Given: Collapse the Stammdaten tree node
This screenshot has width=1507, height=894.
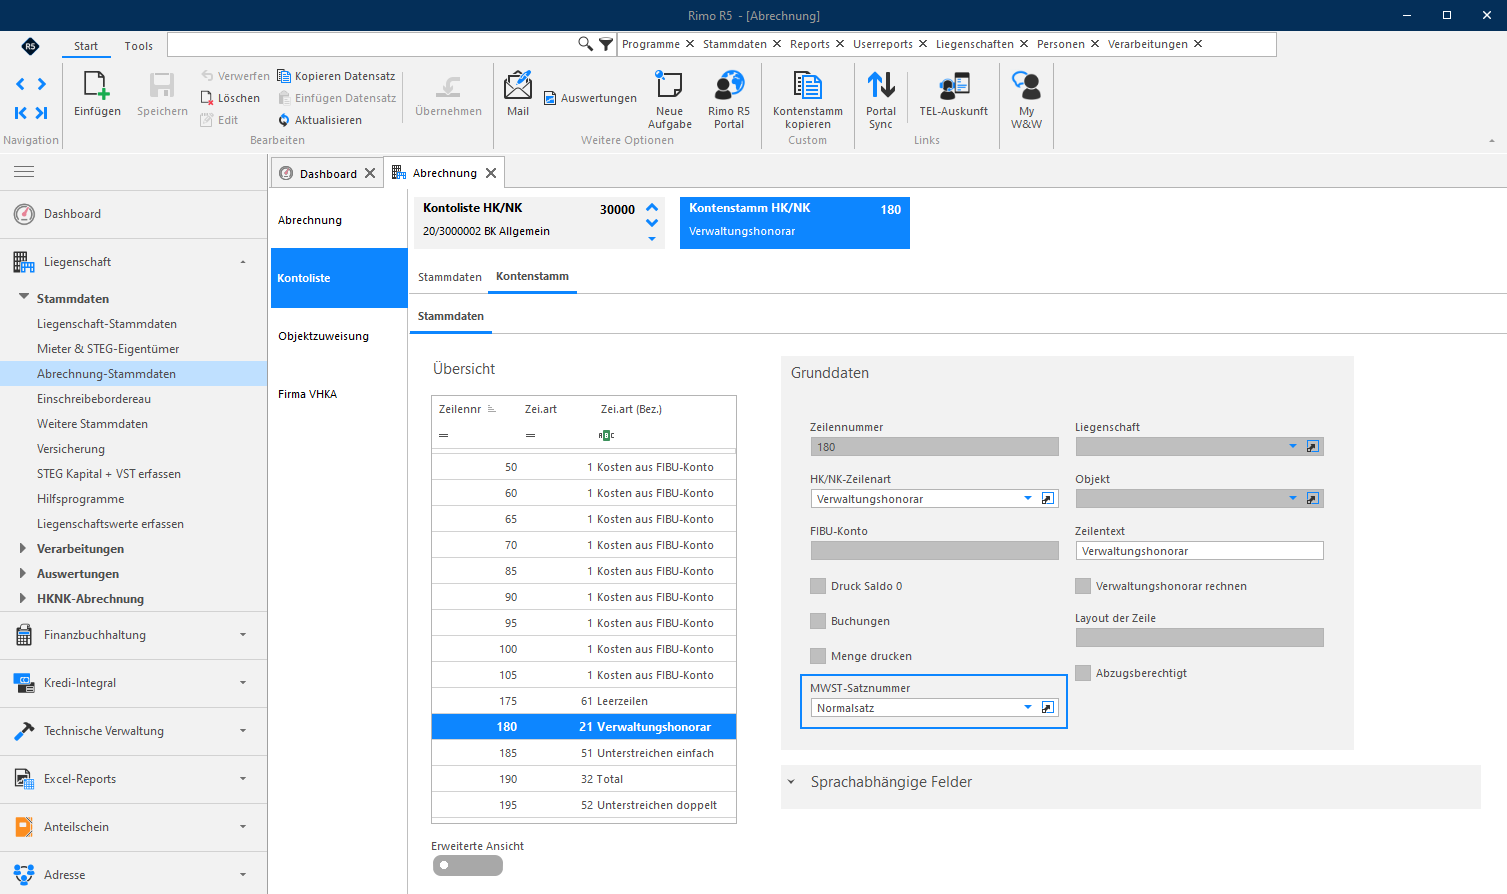Looking at the screenshot, I should tap(23, 297).
